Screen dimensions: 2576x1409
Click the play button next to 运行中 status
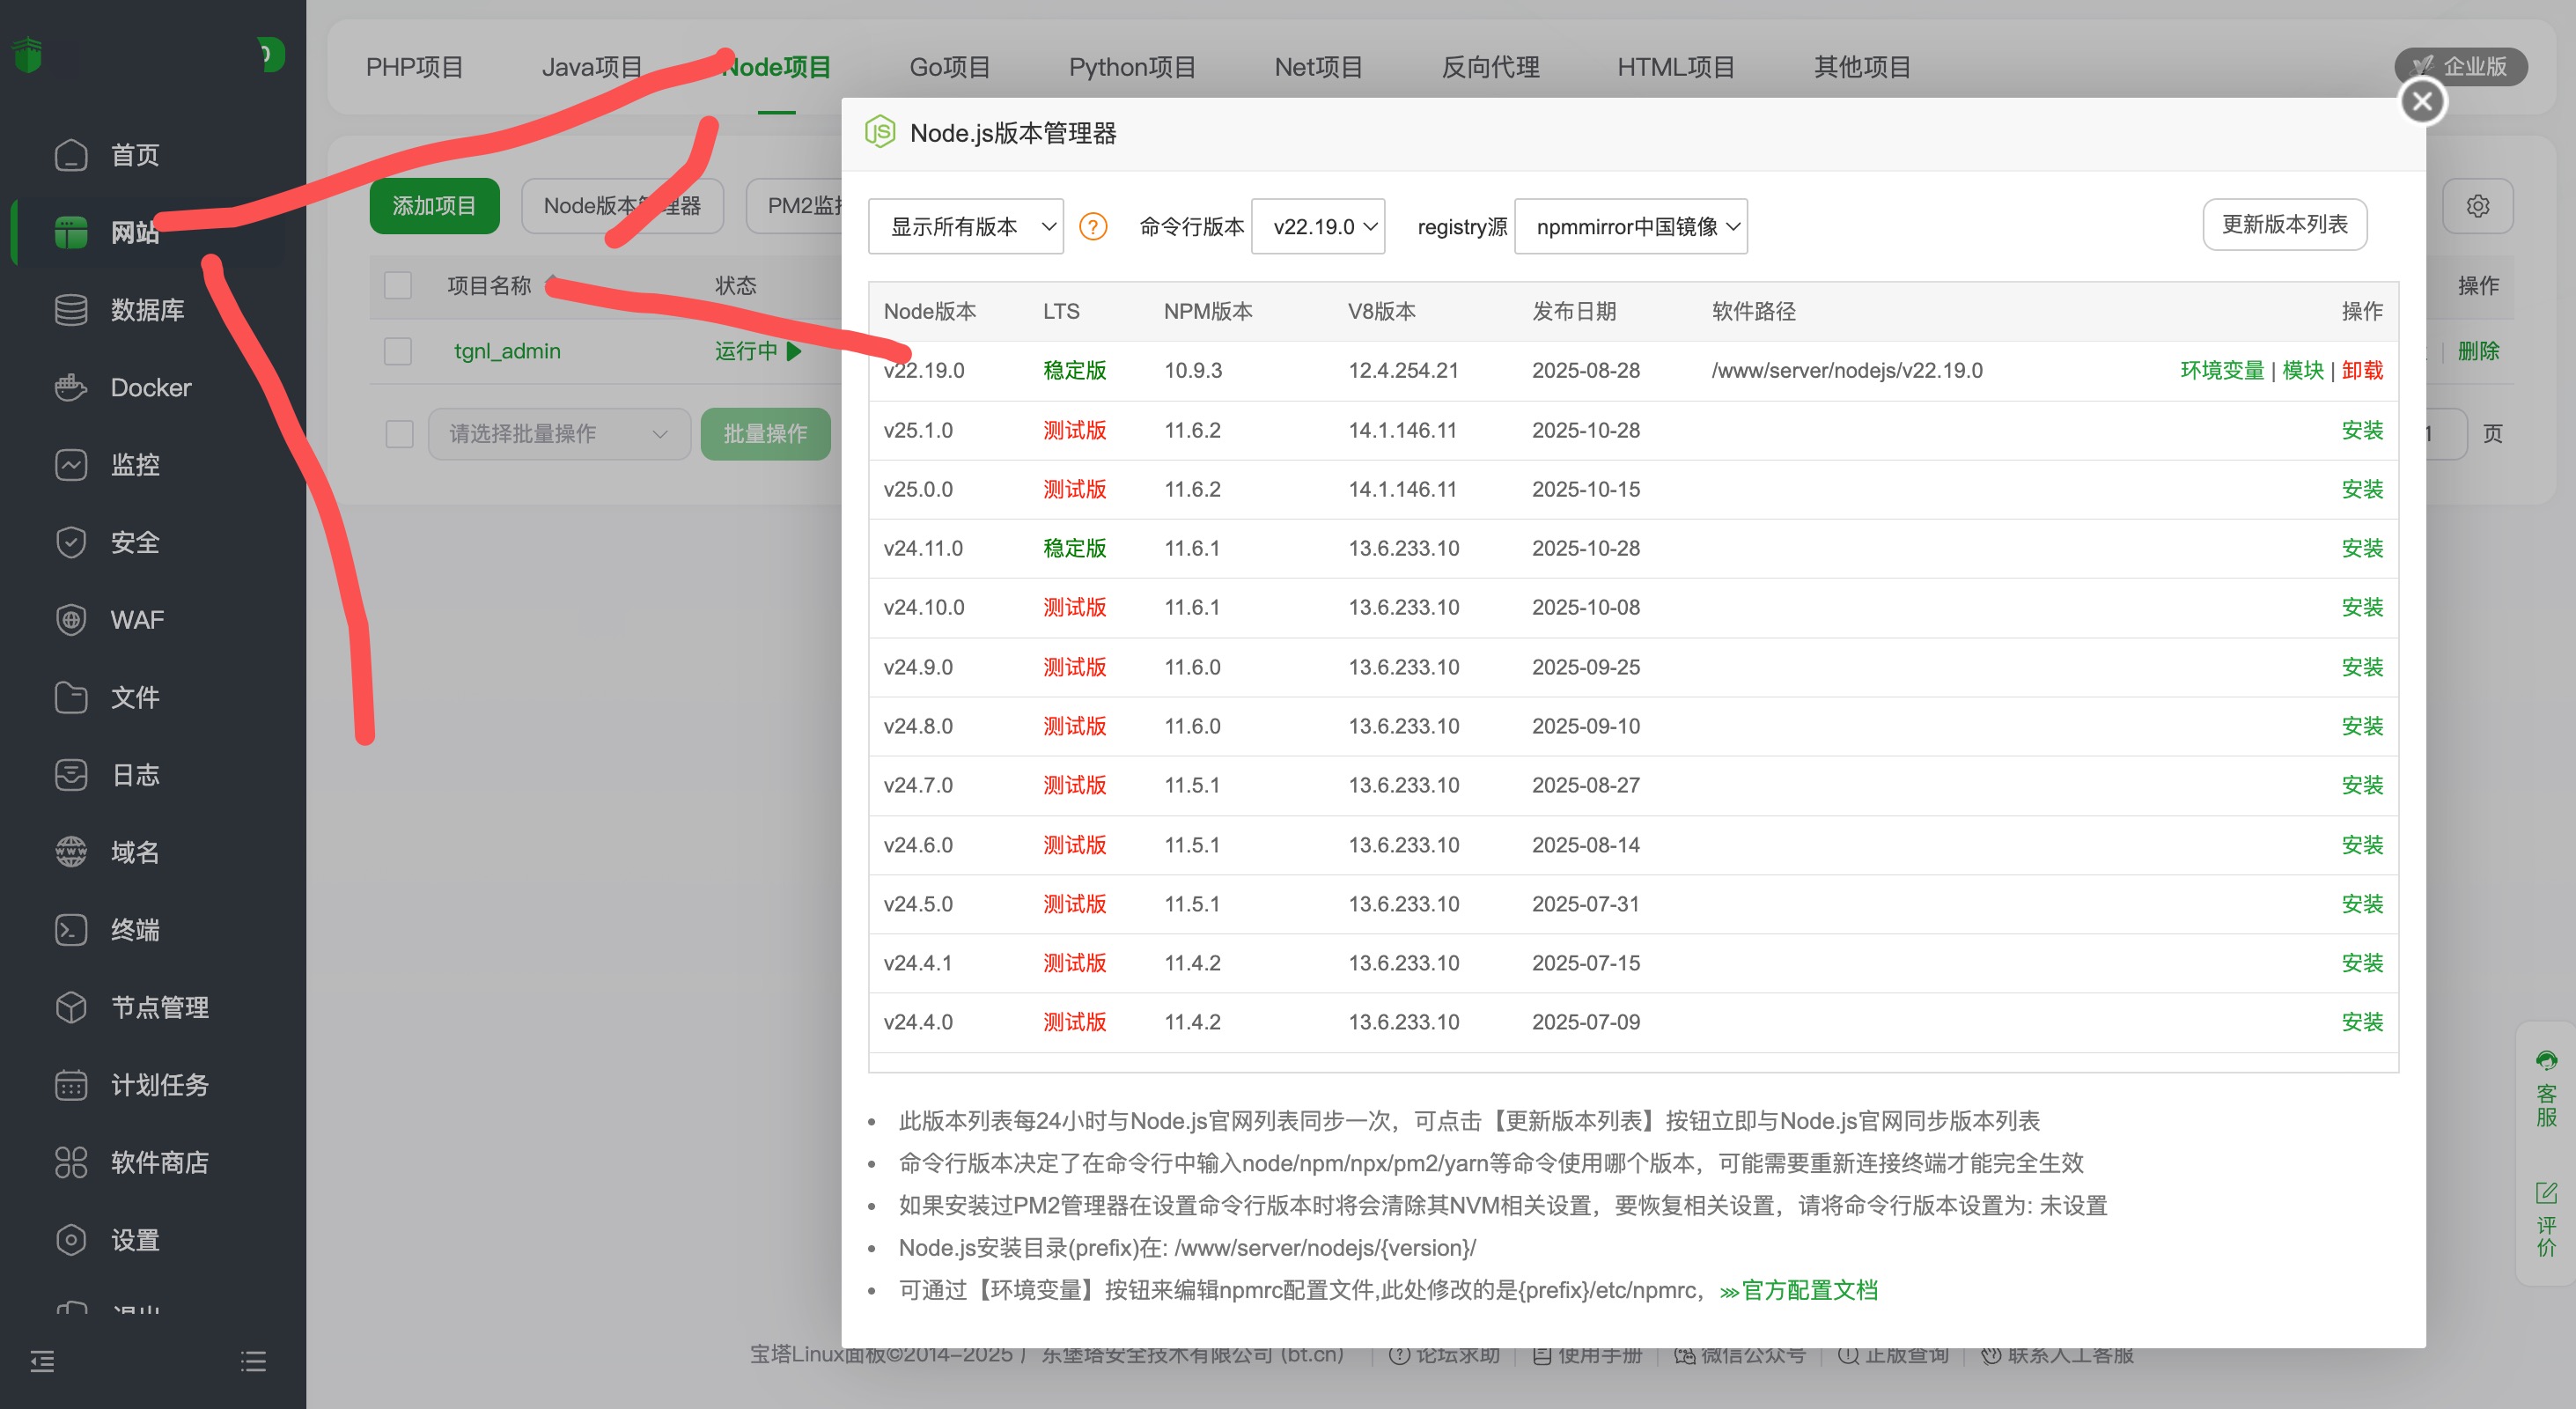coord(793,351)
